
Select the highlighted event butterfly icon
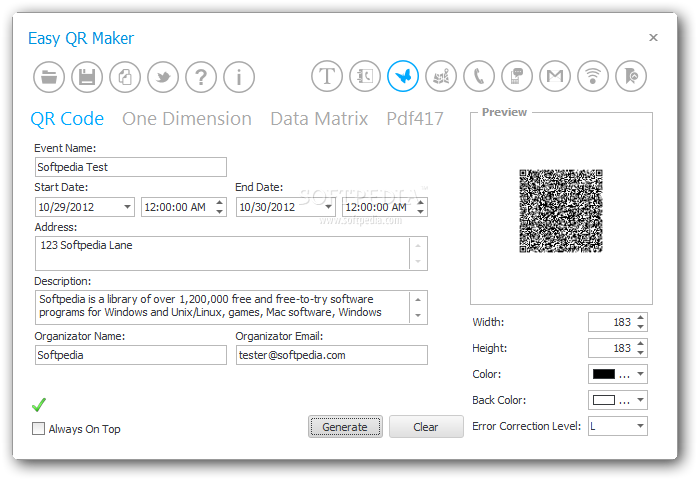pyautogui.click(x=403, y=76)
